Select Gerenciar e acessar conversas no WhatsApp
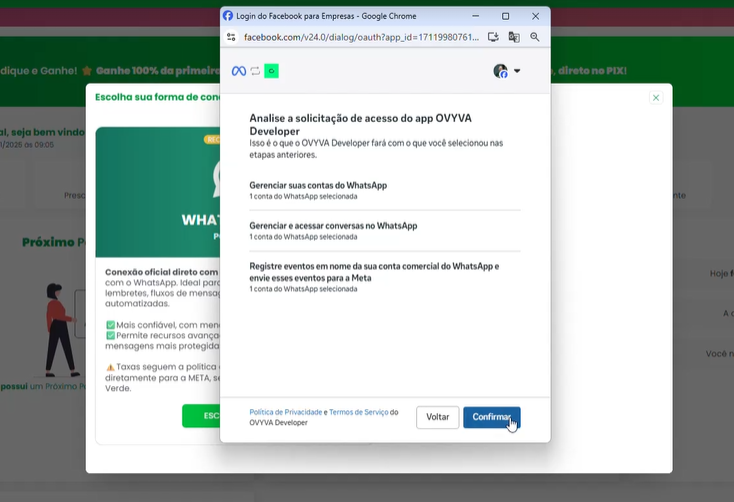The width and height of the screenshot is (734, 502). 333,226
